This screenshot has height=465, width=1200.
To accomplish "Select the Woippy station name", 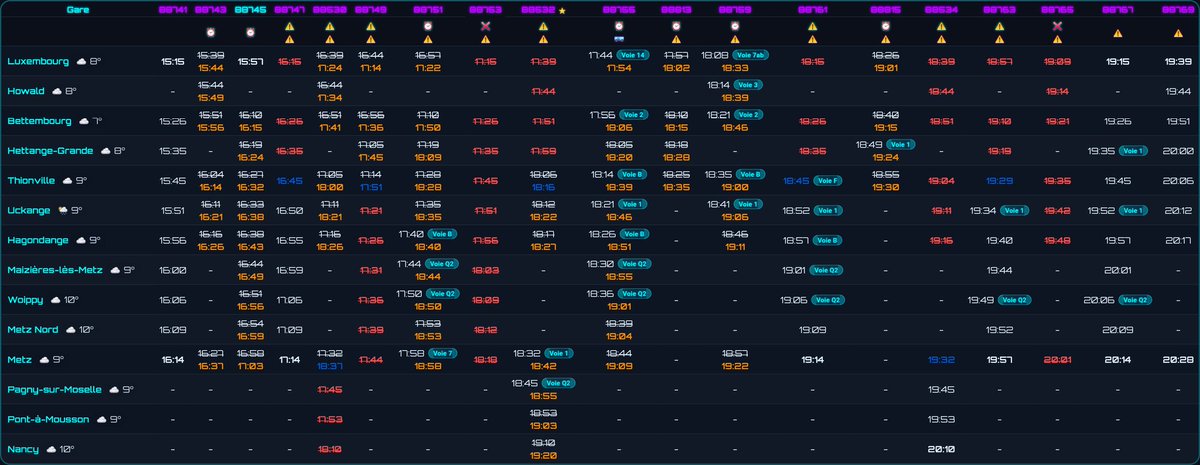I will pyautogui.click(x=25, y=300).
